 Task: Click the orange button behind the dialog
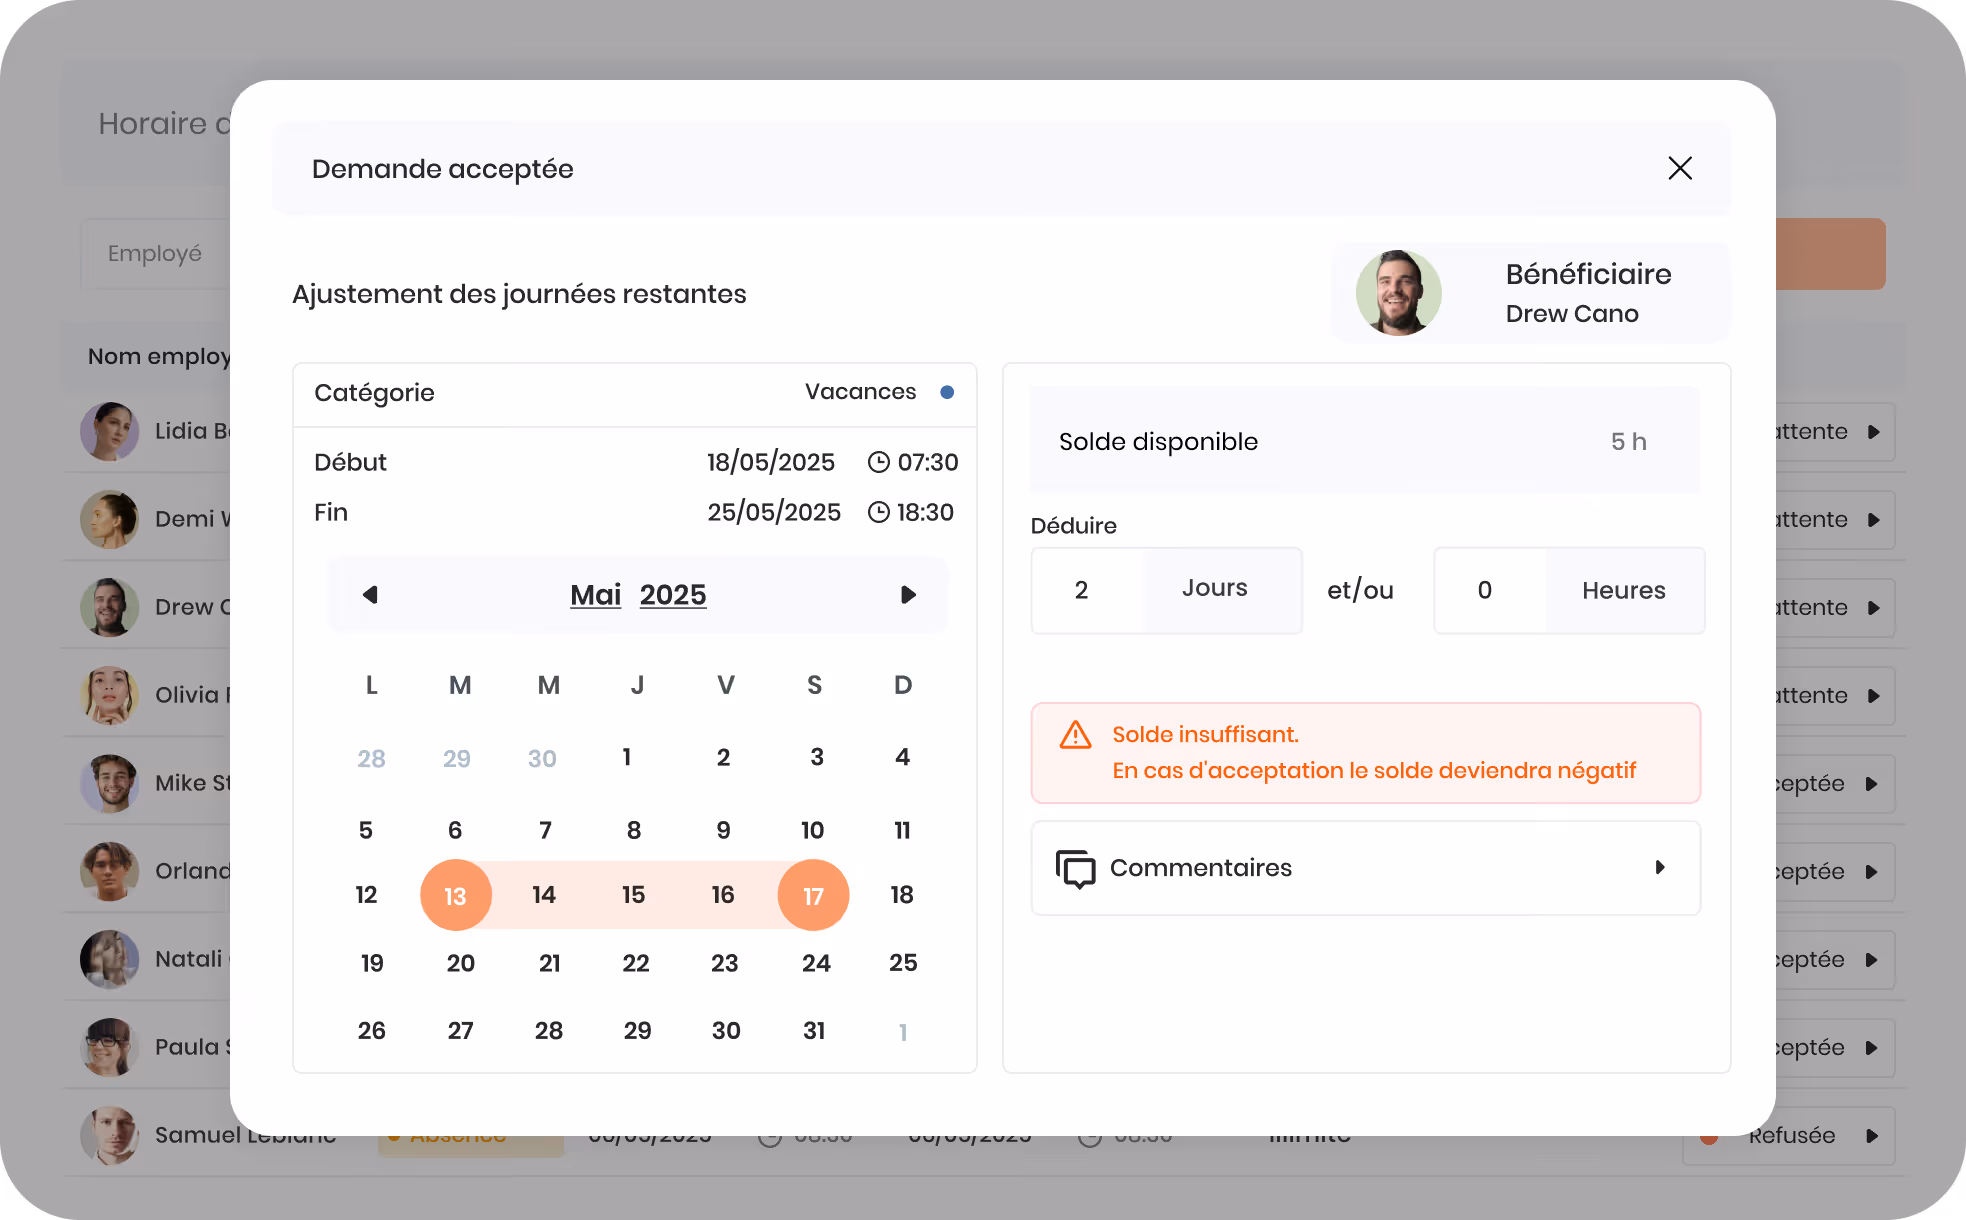pyautogui.click(x=1830, y=254)
